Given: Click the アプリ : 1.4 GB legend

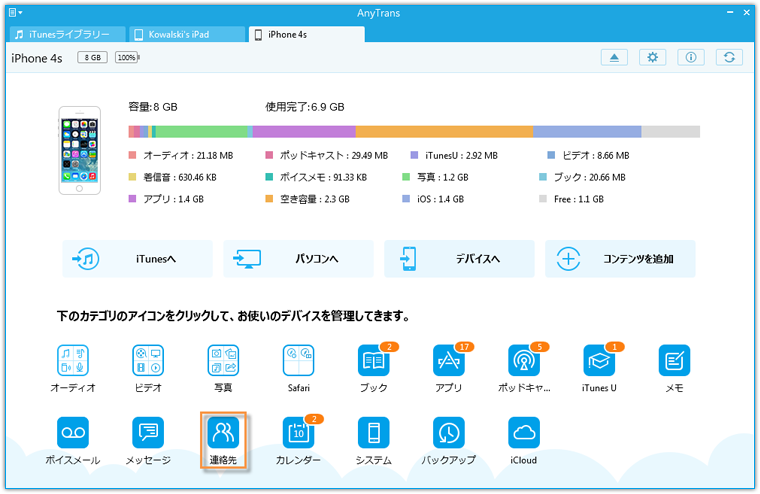Looking at the screenshot, I should click(x=166, y=199).
